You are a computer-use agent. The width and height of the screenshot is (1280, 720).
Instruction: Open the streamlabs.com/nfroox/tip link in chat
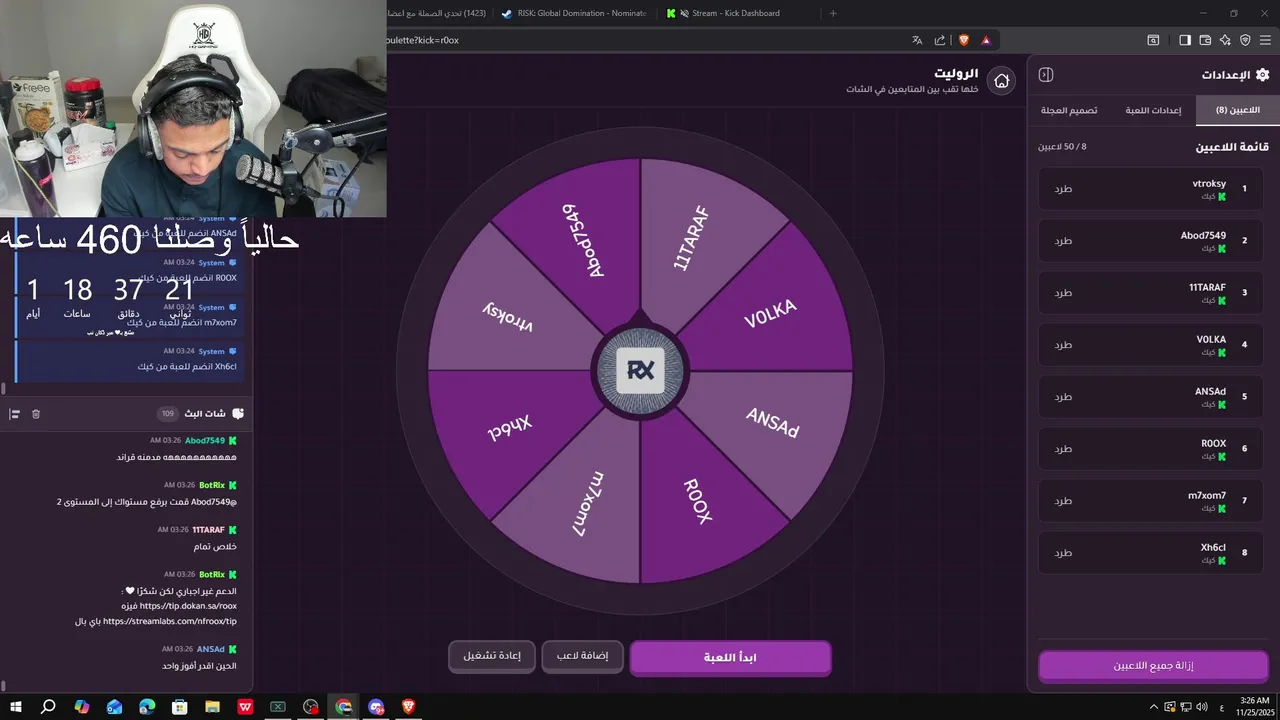pyautogui.click(x=170, y=621)
